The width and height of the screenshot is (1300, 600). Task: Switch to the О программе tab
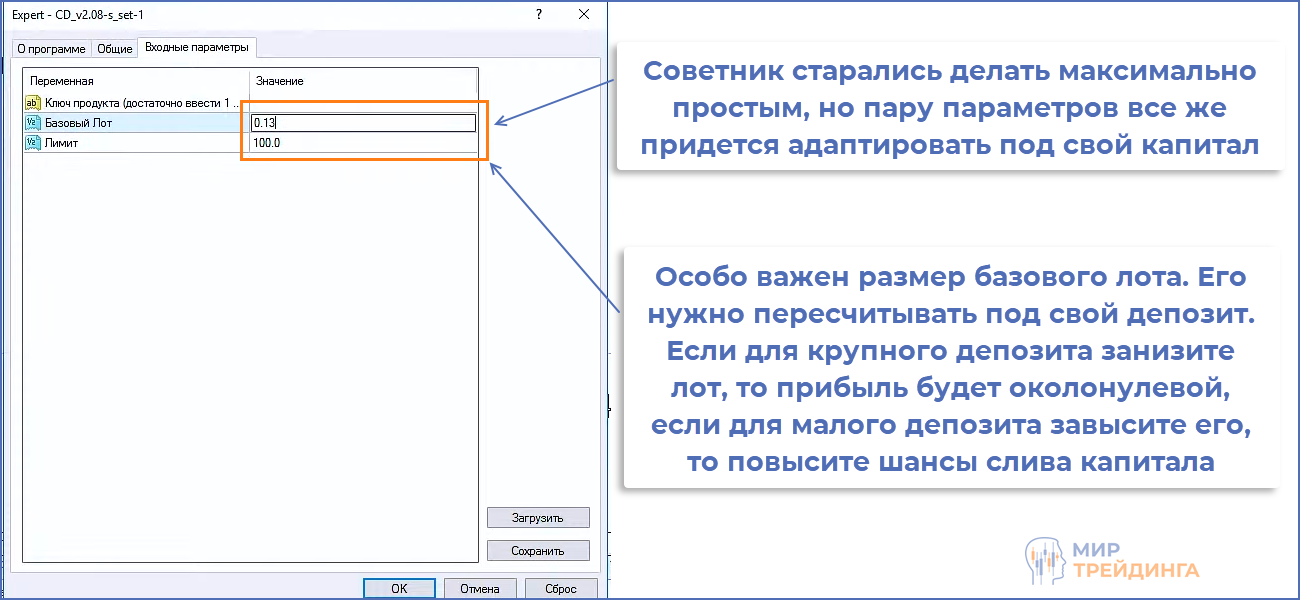tap(51, 48)
